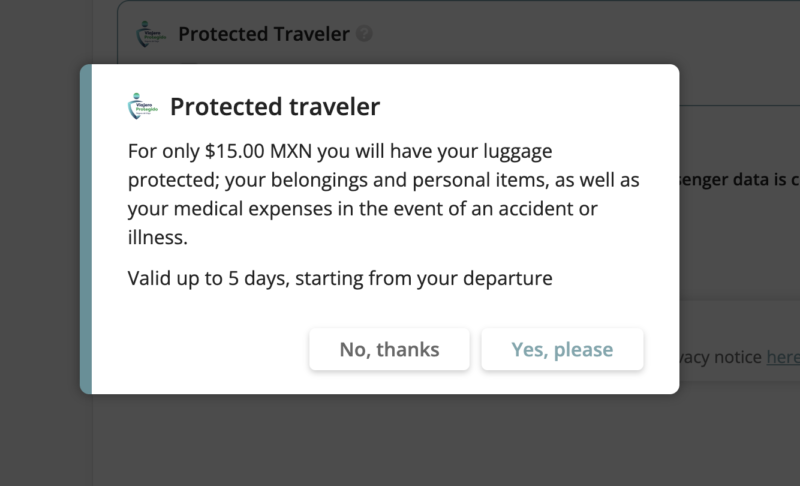Click the empty space beside the dialog title
The image size is (800, 486).
click(x=520, y=107)
